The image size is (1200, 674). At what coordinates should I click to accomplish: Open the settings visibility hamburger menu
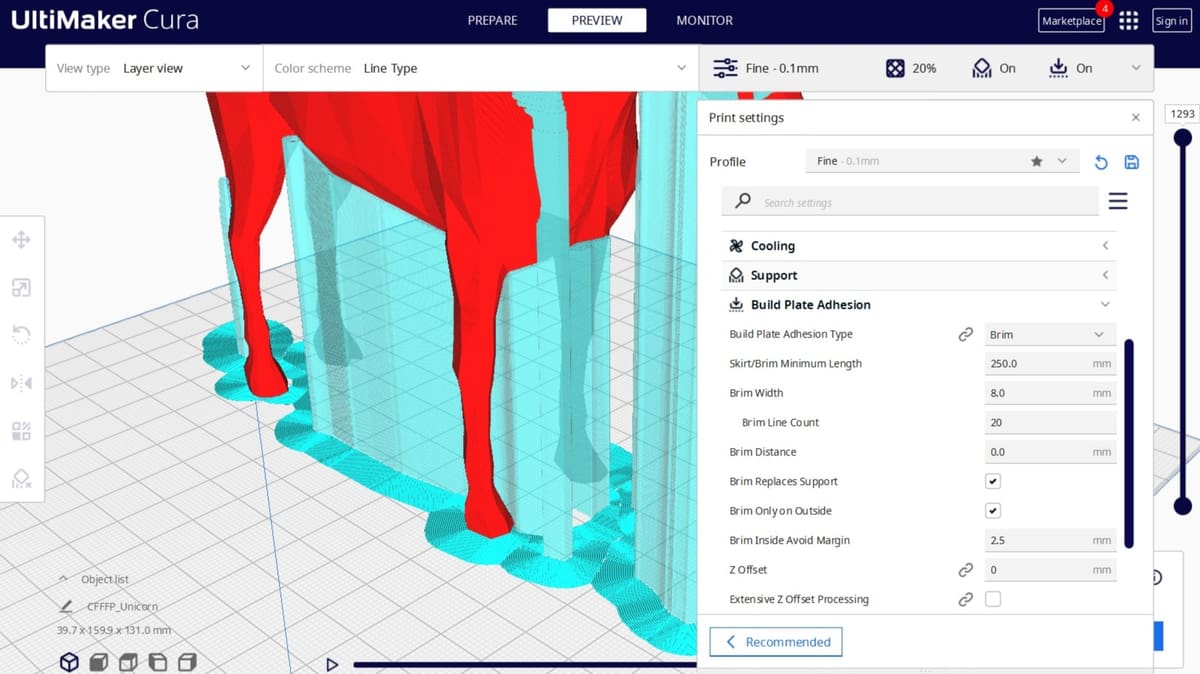1118,202
